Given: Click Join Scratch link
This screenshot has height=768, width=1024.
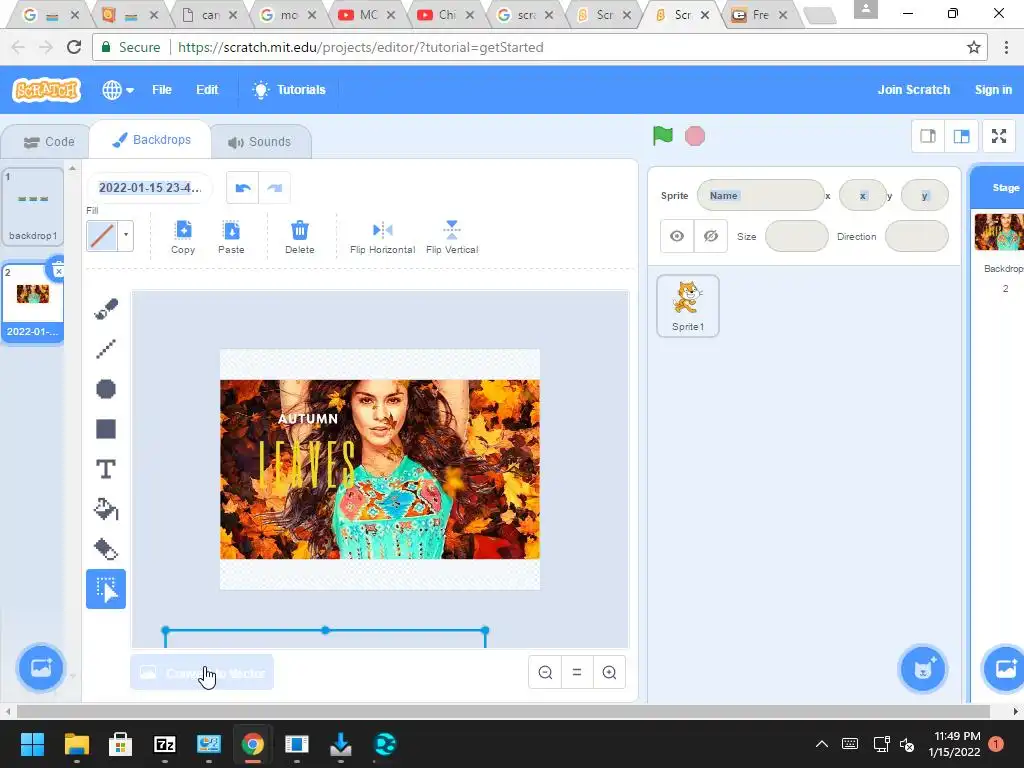Looking at the screenshot, I should click(x=914, y=90).
